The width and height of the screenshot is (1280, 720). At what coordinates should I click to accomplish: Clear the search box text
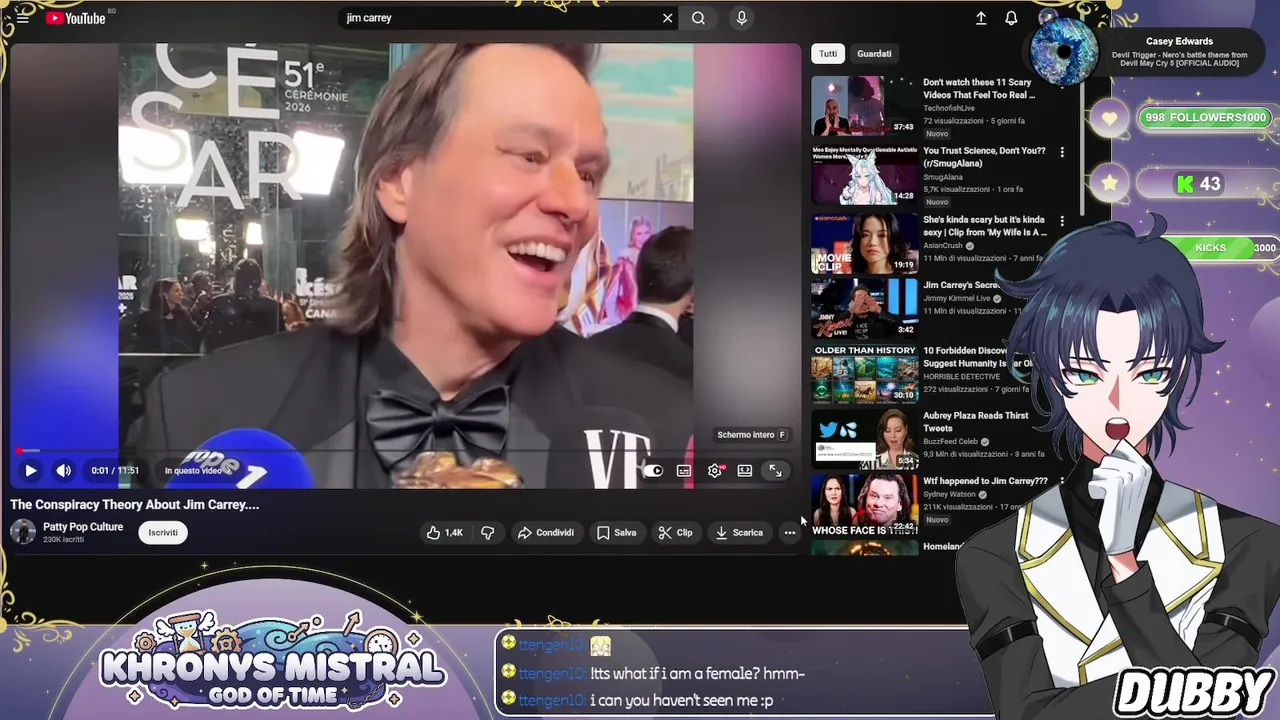click(668, 18)
